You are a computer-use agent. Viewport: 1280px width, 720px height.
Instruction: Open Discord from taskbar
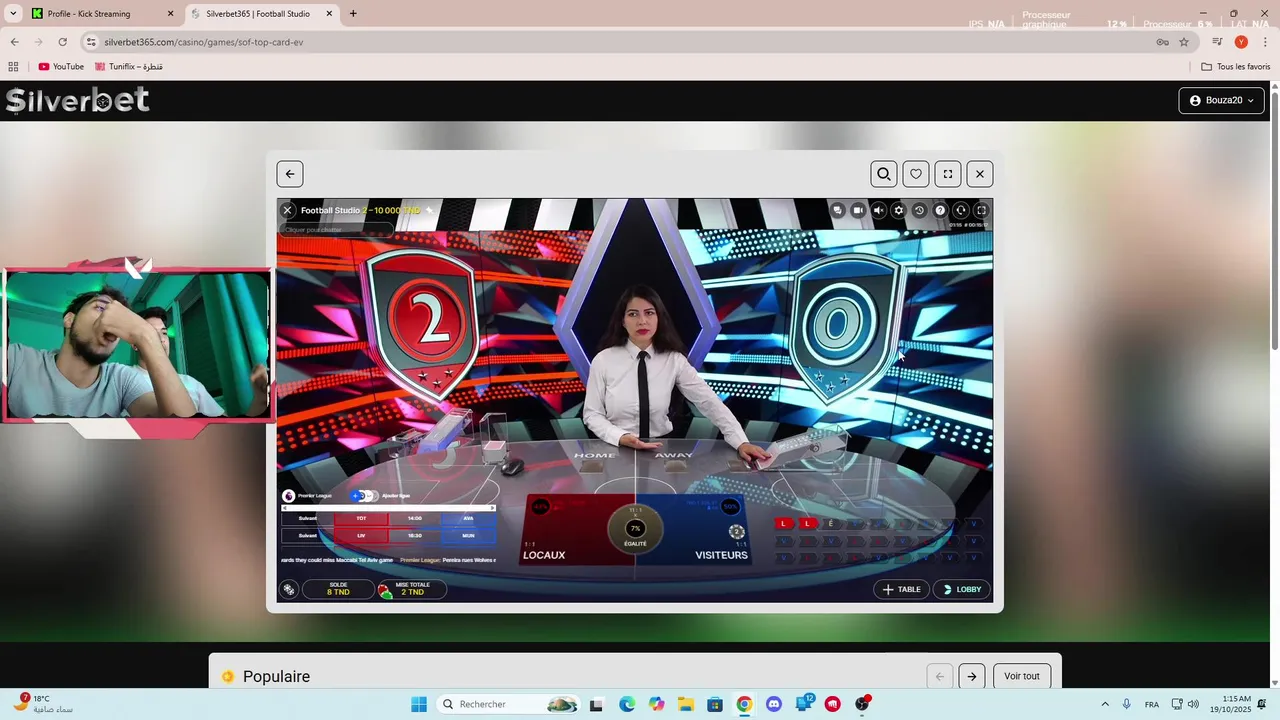click(x=773, y=704)
